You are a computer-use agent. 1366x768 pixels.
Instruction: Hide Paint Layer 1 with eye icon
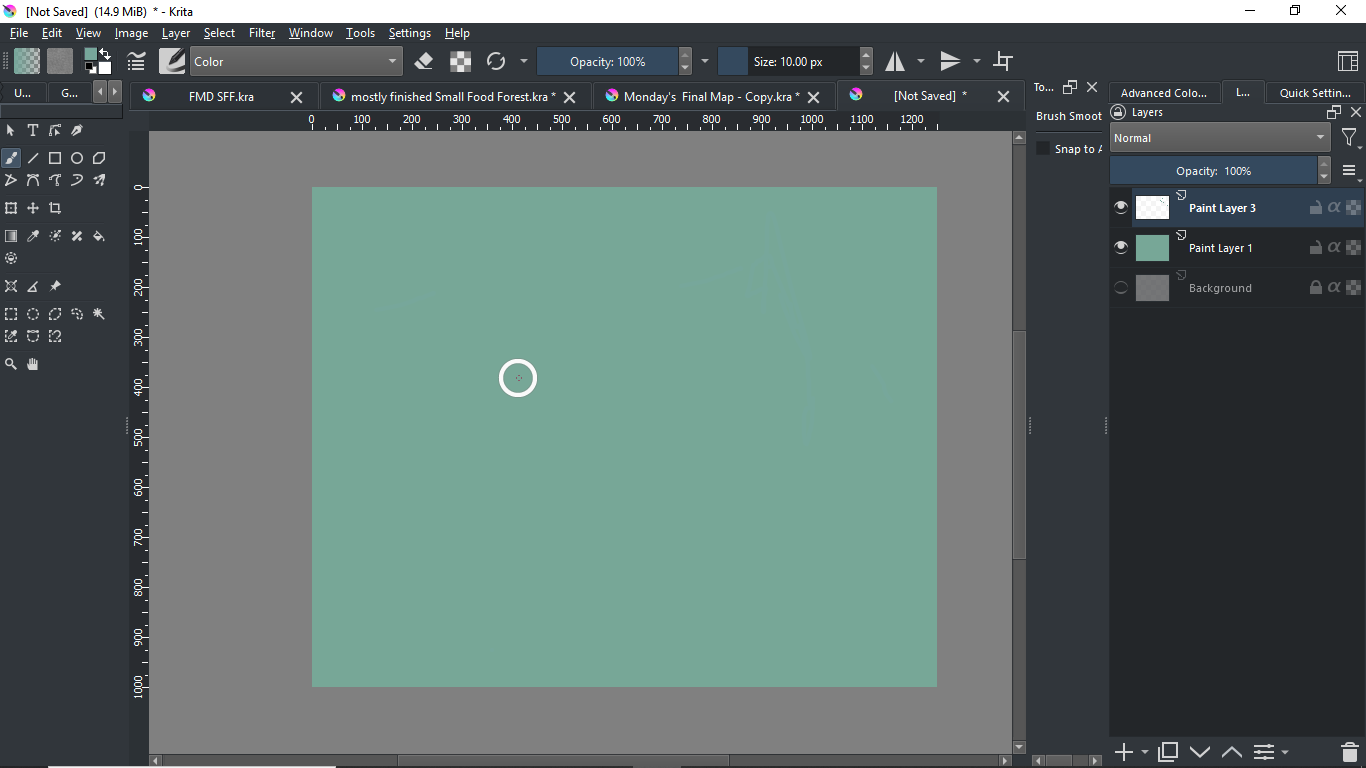(1121, 248)
